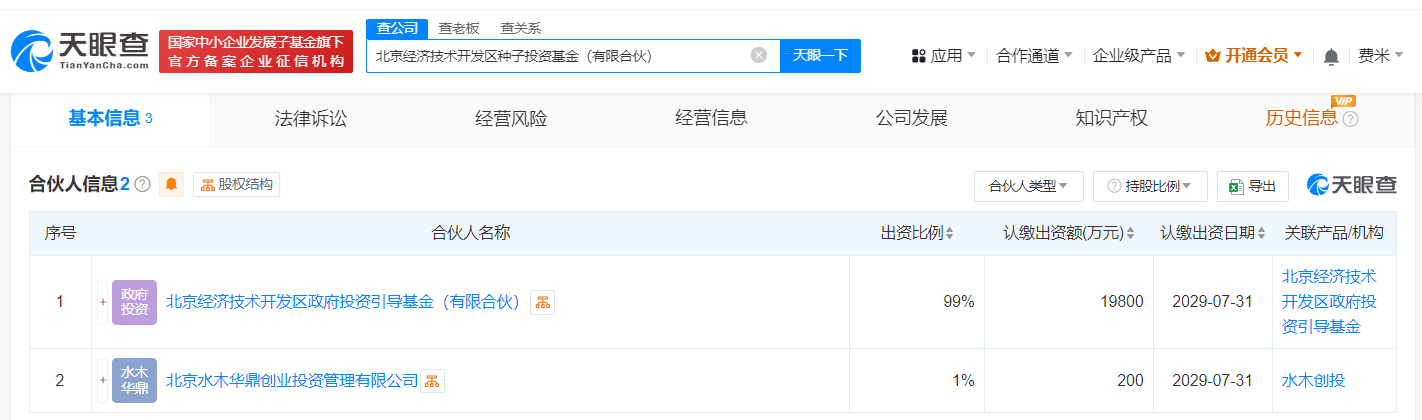Image resolution: width=1422 pixels, height=420 pixels.
Task: Open the 持股比例 filter dropdown
Action: click(x=1150, y=186)
